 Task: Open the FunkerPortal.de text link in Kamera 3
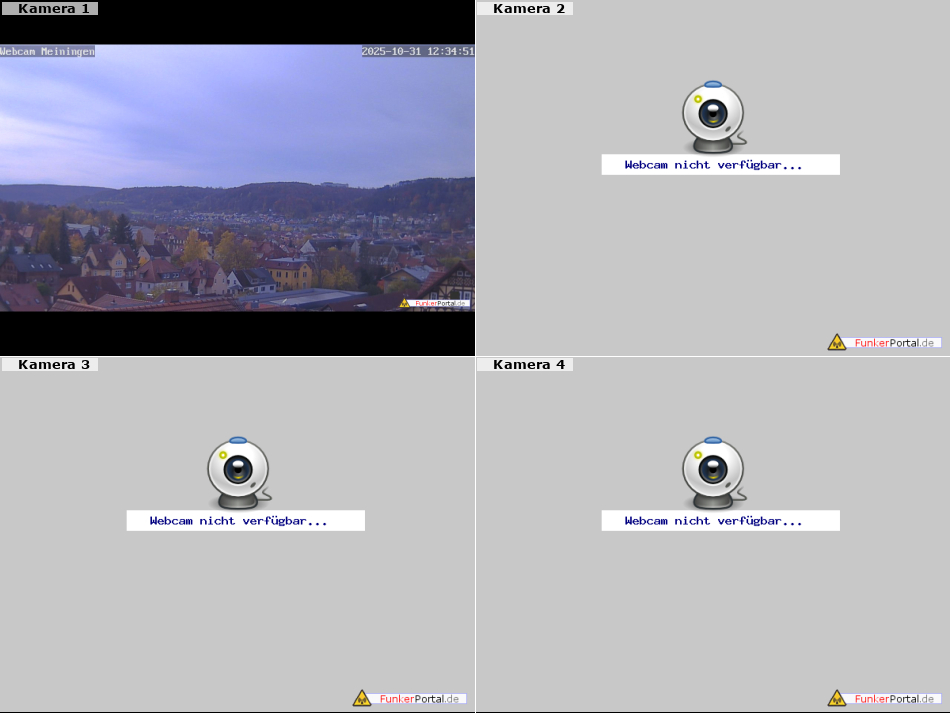tap(419, 698)
